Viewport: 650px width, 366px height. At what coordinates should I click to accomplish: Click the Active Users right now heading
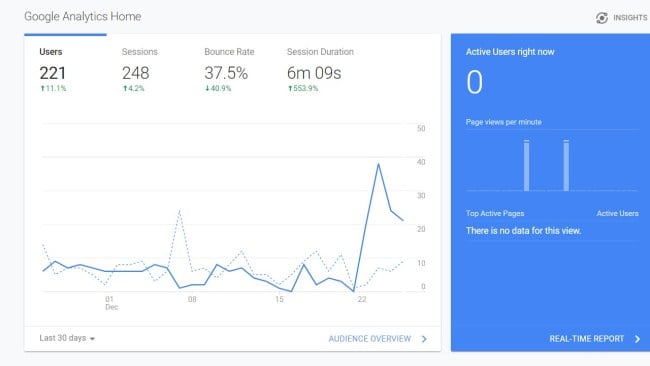510,52
